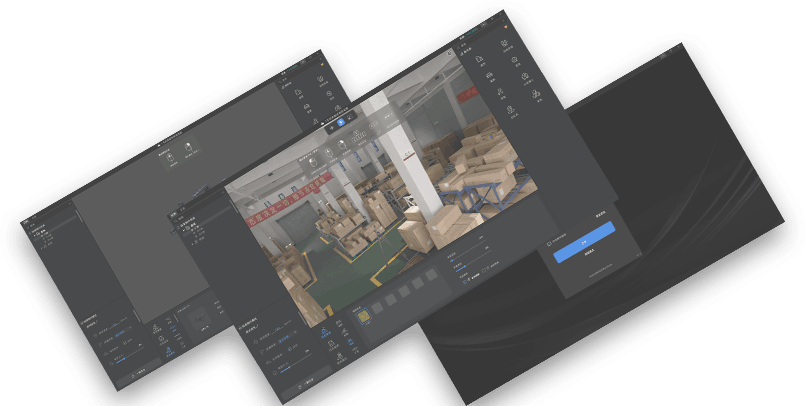Select the top row of back-left window's project tree
Screen dimensions: 805x406
42,231
